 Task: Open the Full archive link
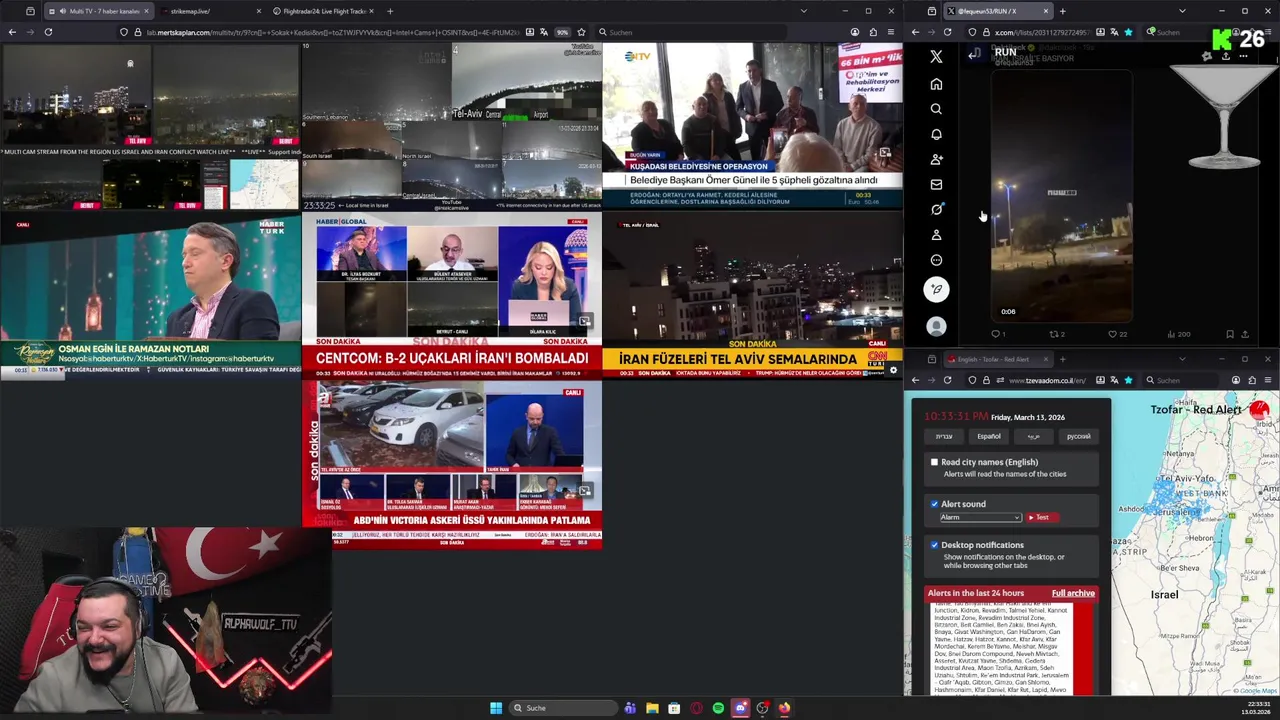click(1073, 593)
